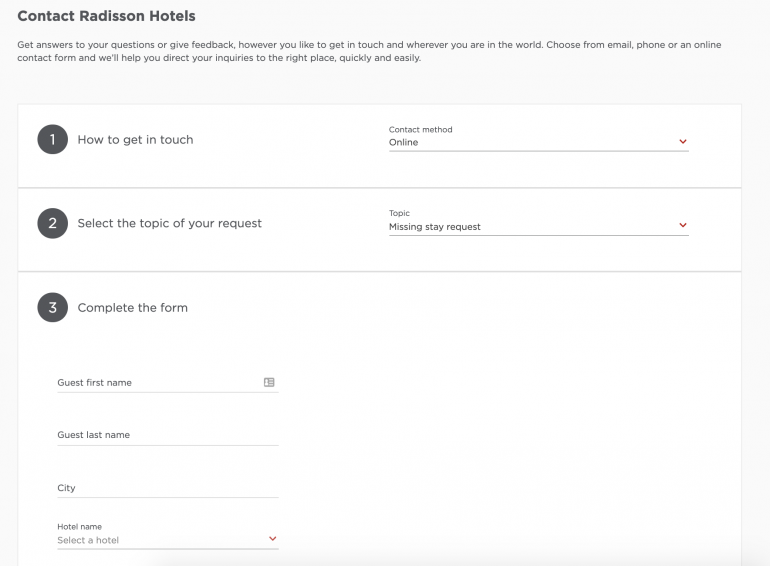This screenshot has height=566, width=770.
Task: Click the step 1 number circle
Action: click(52, 140)
